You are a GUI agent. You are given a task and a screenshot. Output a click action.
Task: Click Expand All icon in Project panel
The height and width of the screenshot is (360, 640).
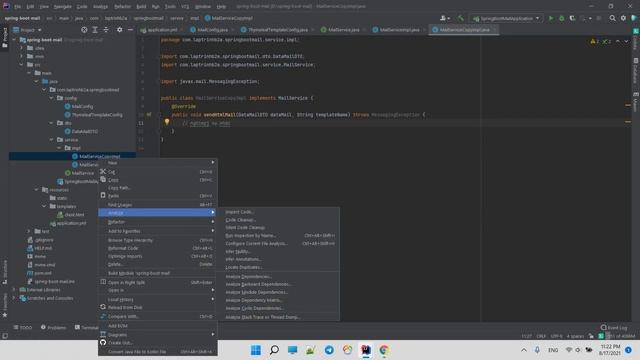(95, 30)
